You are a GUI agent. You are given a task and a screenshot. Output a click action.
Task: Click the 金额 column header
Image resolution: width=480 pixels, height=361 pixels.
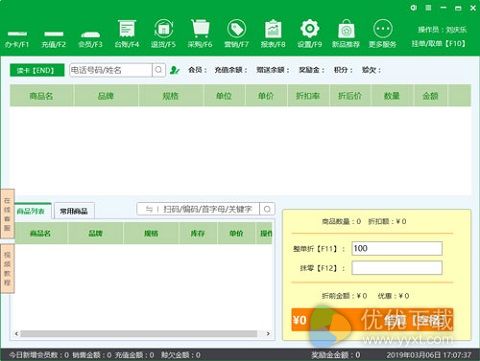tap(431, 96)
